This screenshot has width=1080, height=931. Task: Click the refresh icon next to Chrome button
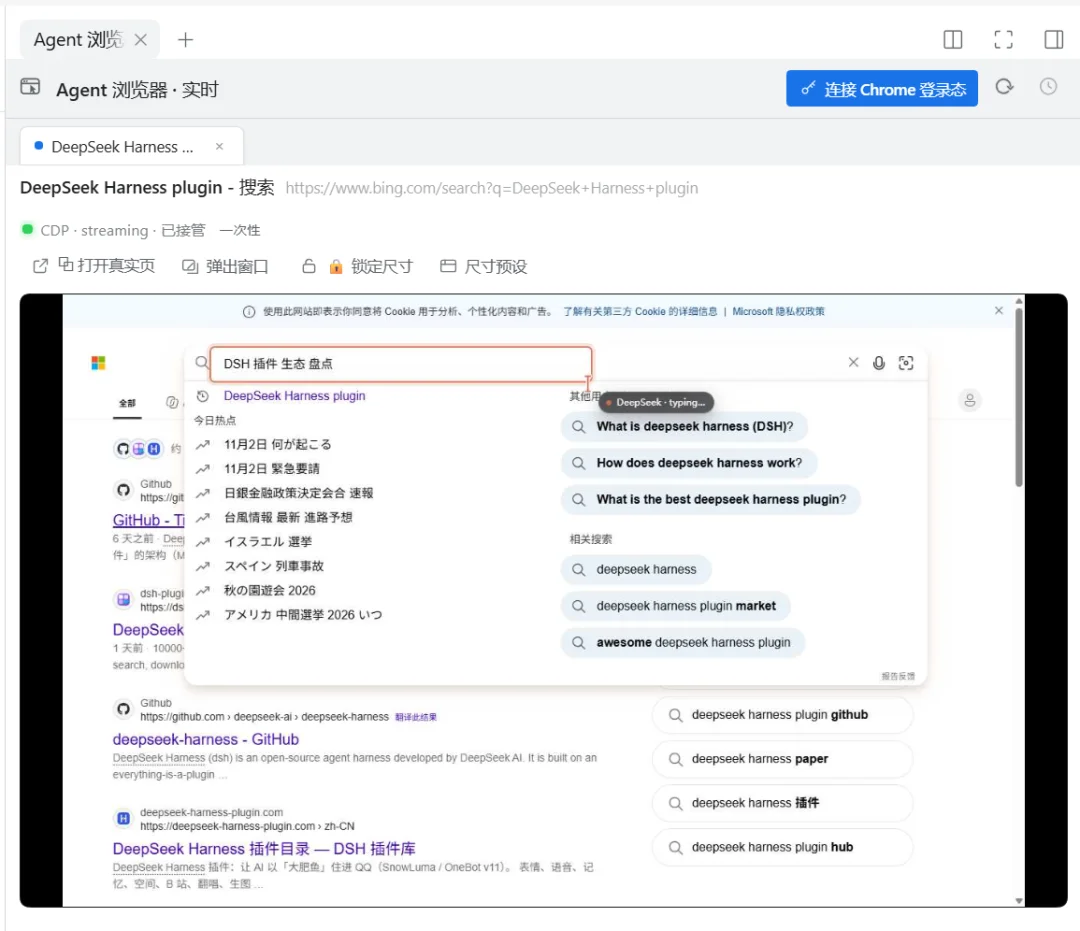click(x=1004, y=87)
